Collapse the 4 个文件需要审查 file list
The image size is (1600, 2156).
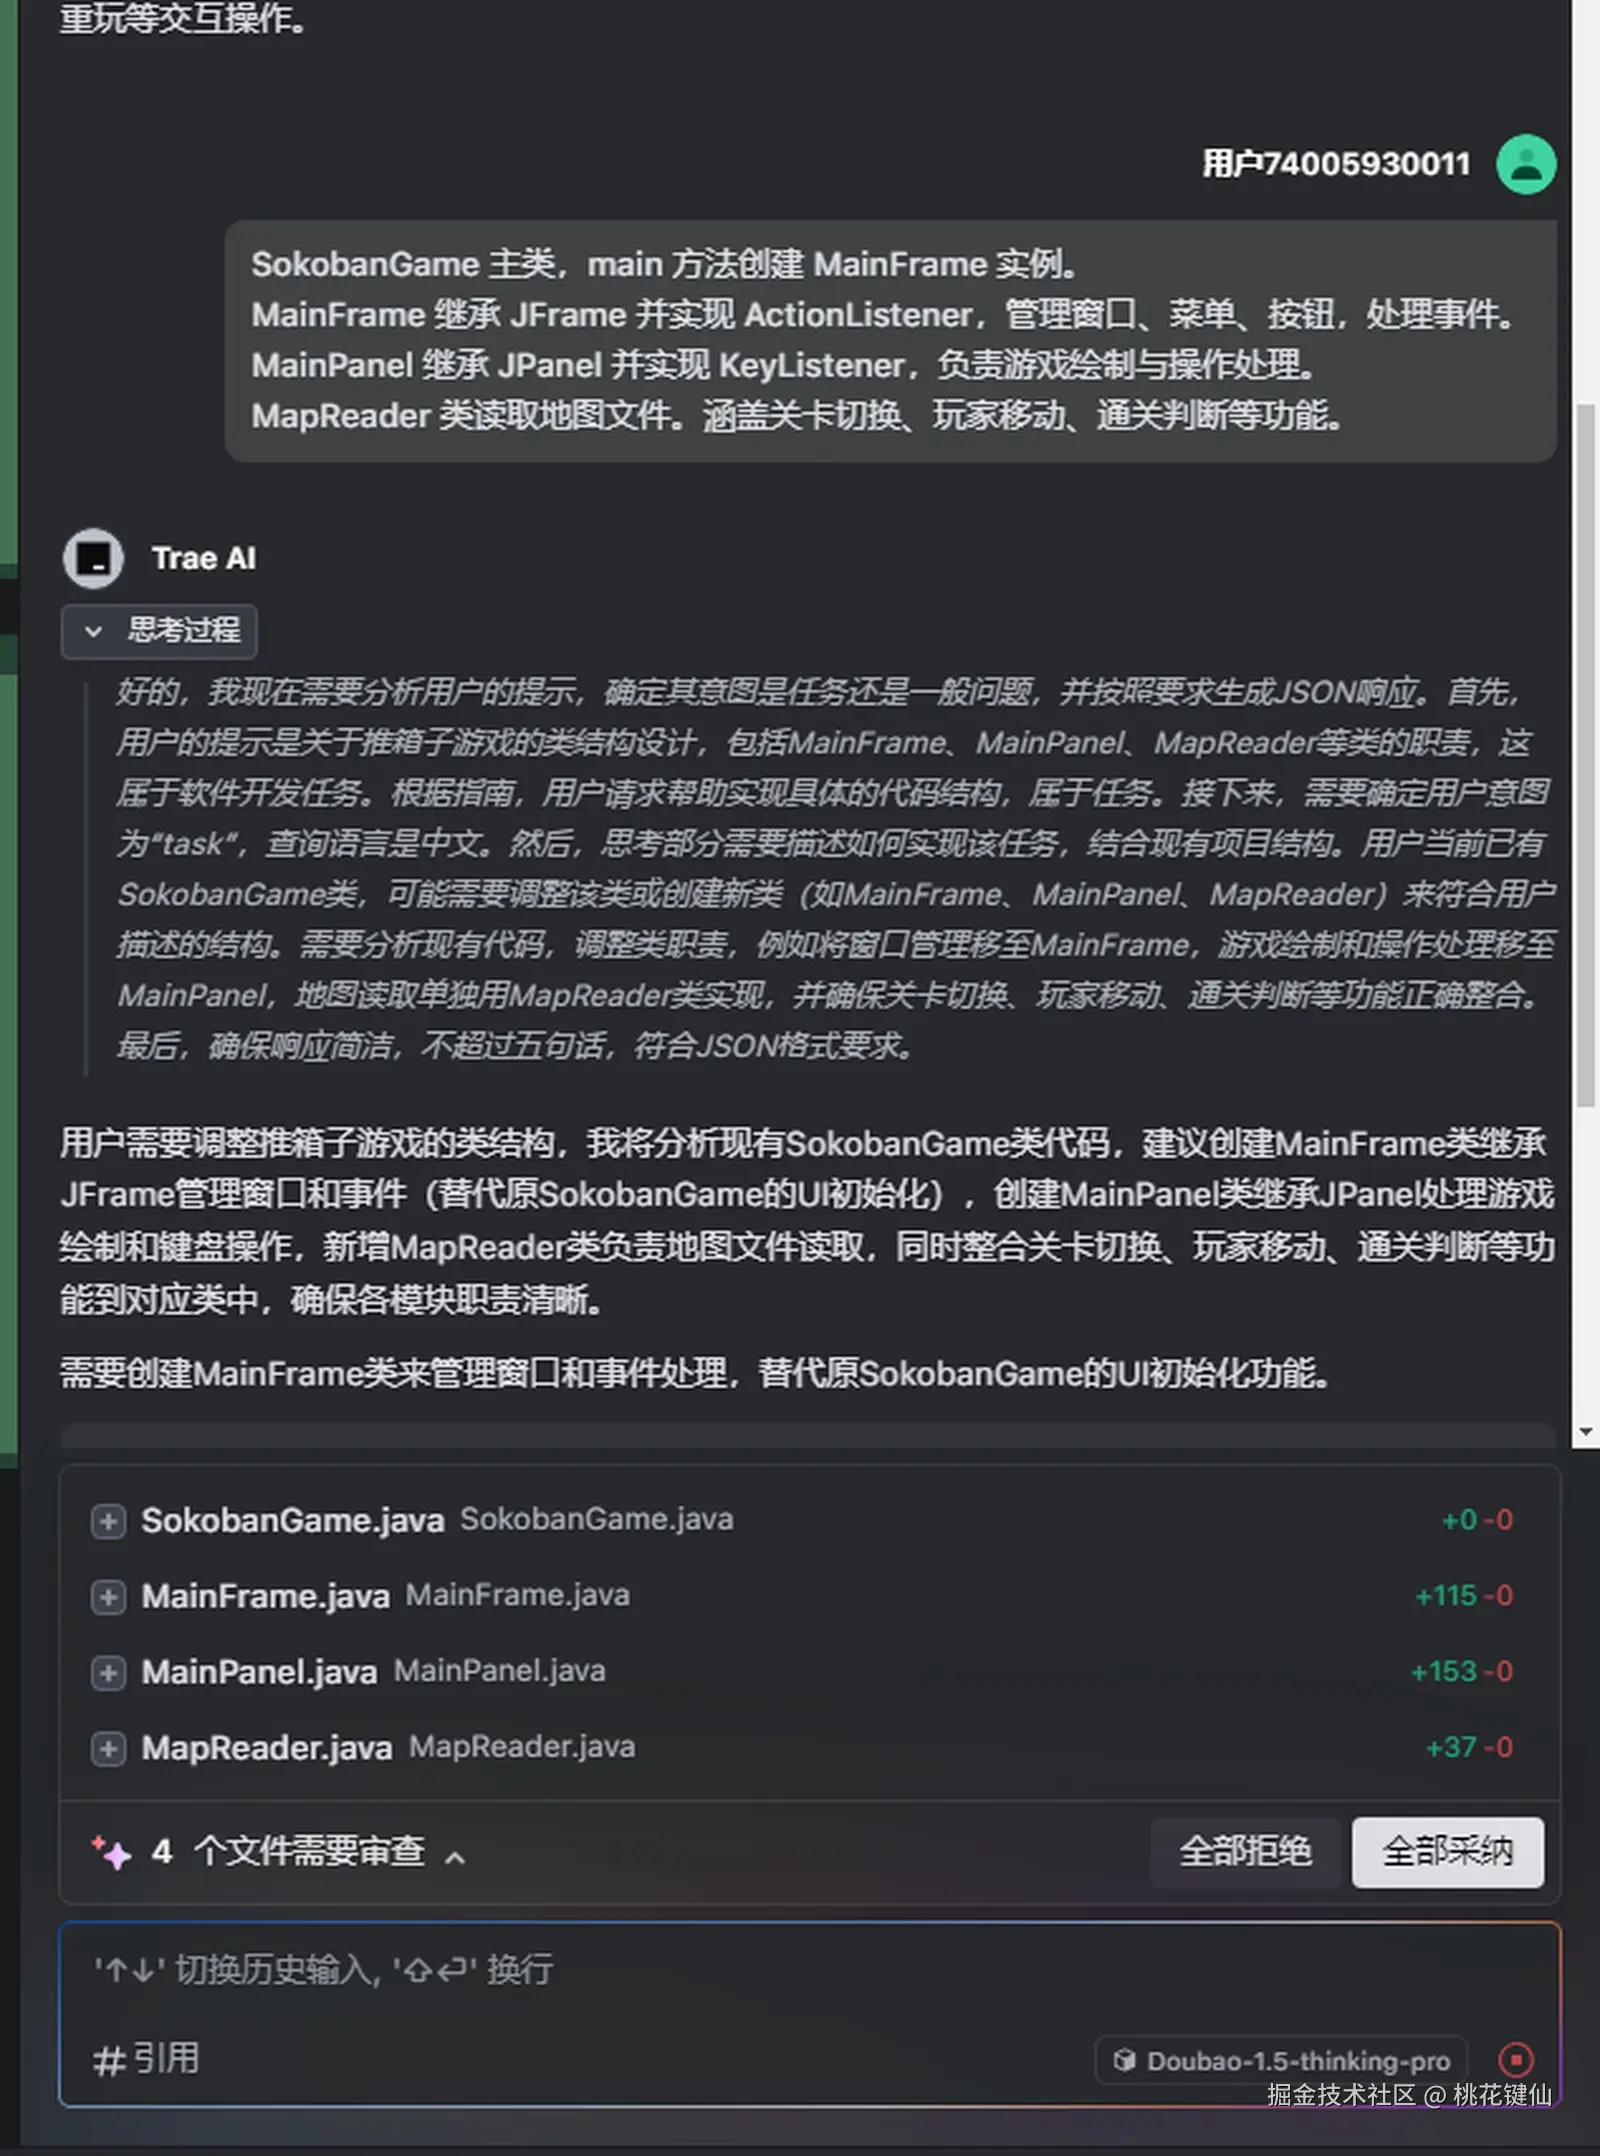tap(455, 1858)
